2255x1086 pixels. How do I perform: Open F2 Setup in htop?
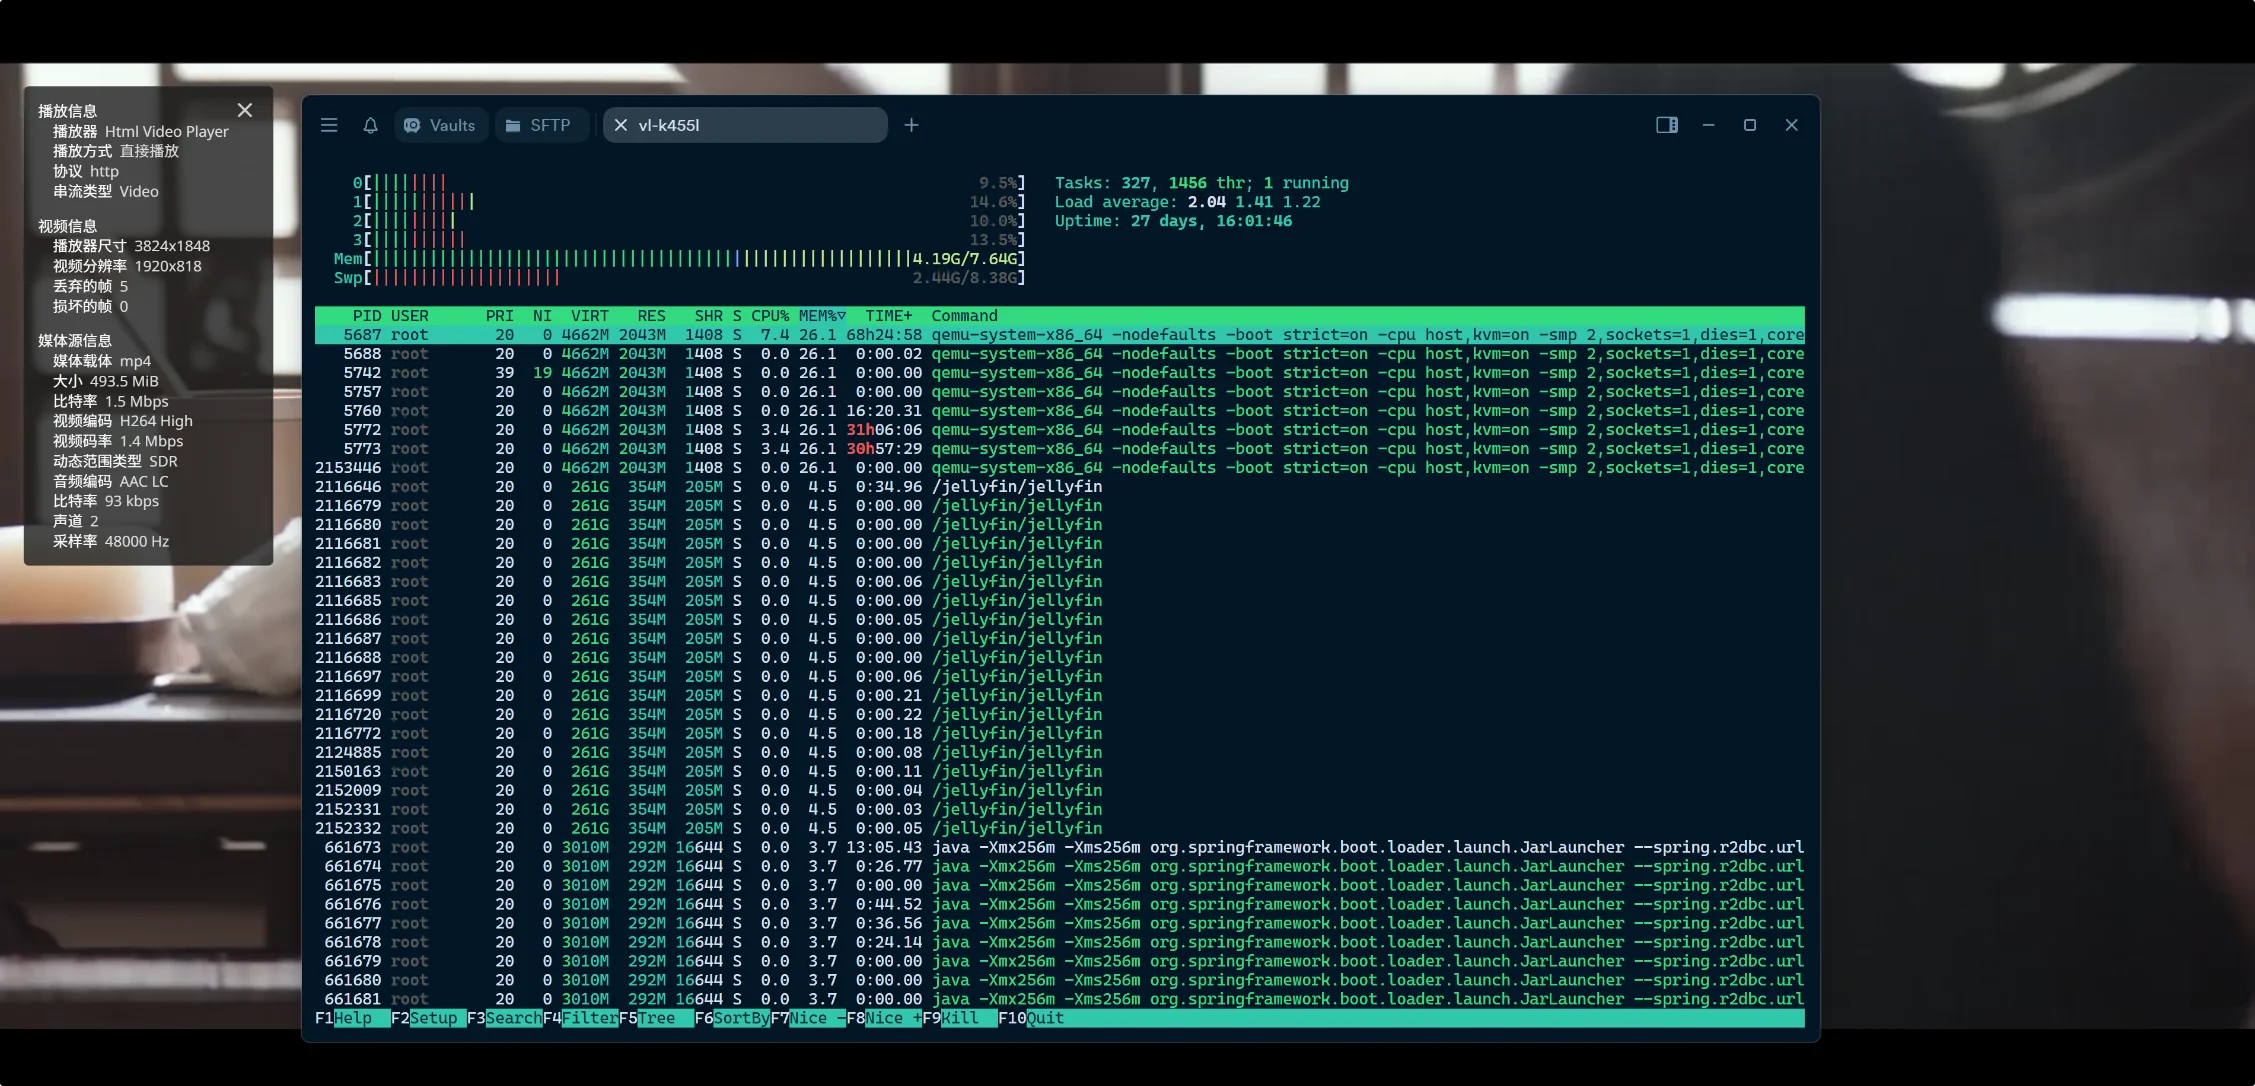[x=433, y=1018]
